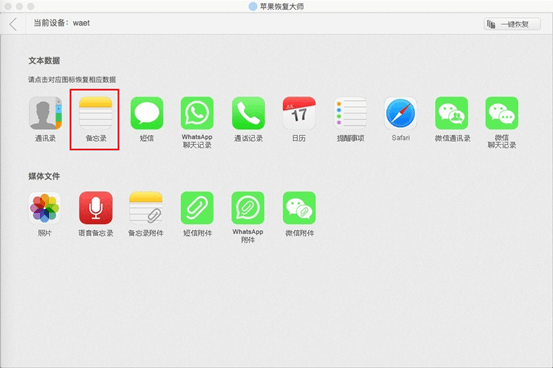Image resolution: width=553 pixels, height=368 pixels.
Task: Click the 微信附件 WeChat attachments icon
Action: [x=299, y=208]
